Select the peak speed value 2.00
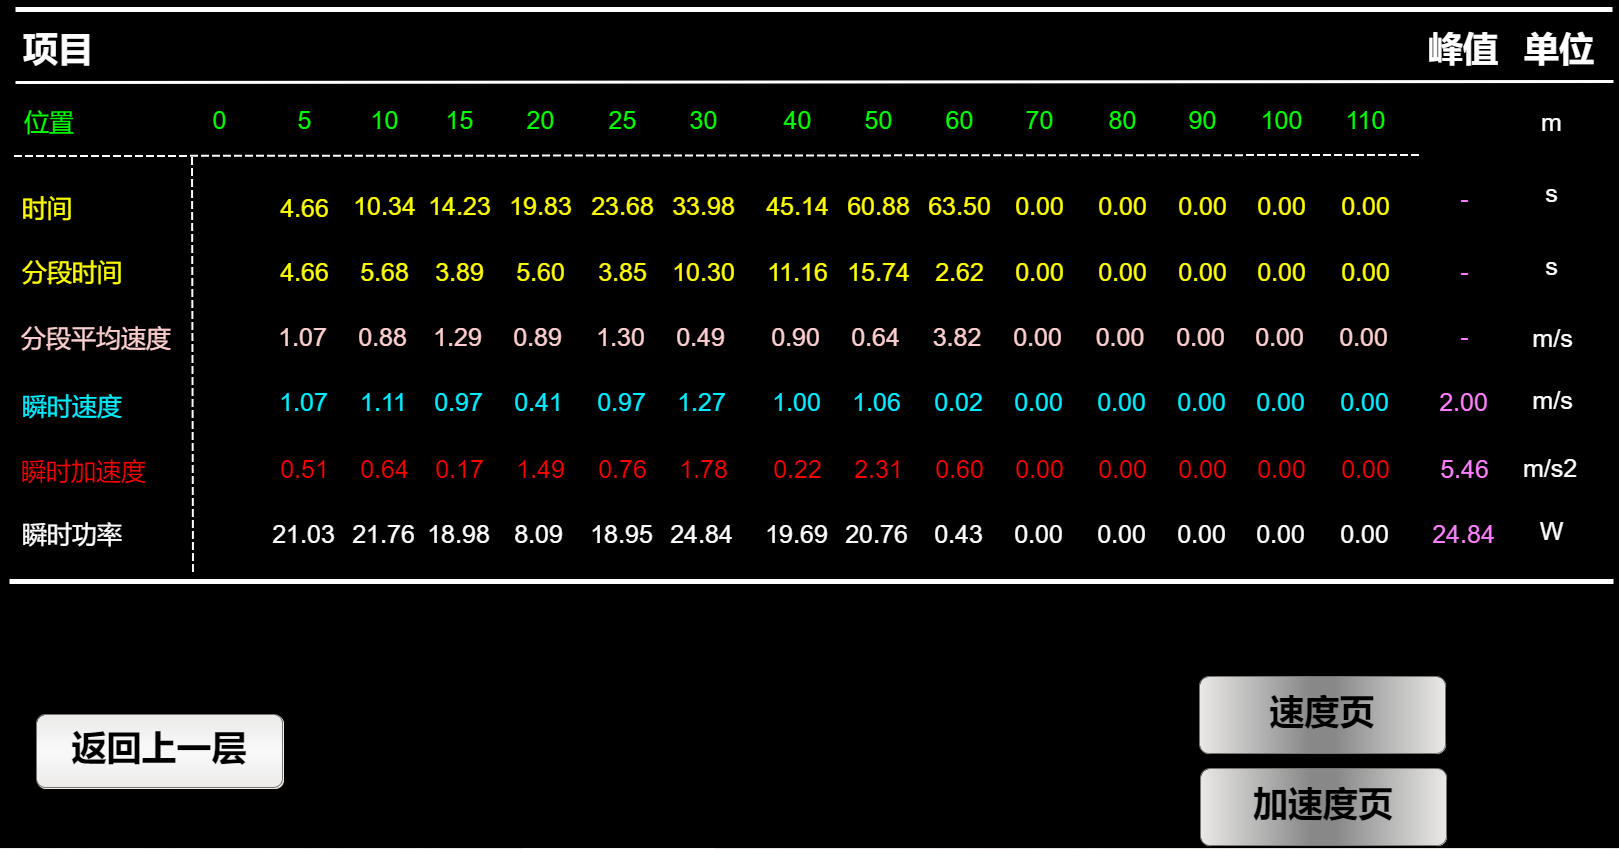Viewport: 1619px width, 849px height. [1462, 403]
